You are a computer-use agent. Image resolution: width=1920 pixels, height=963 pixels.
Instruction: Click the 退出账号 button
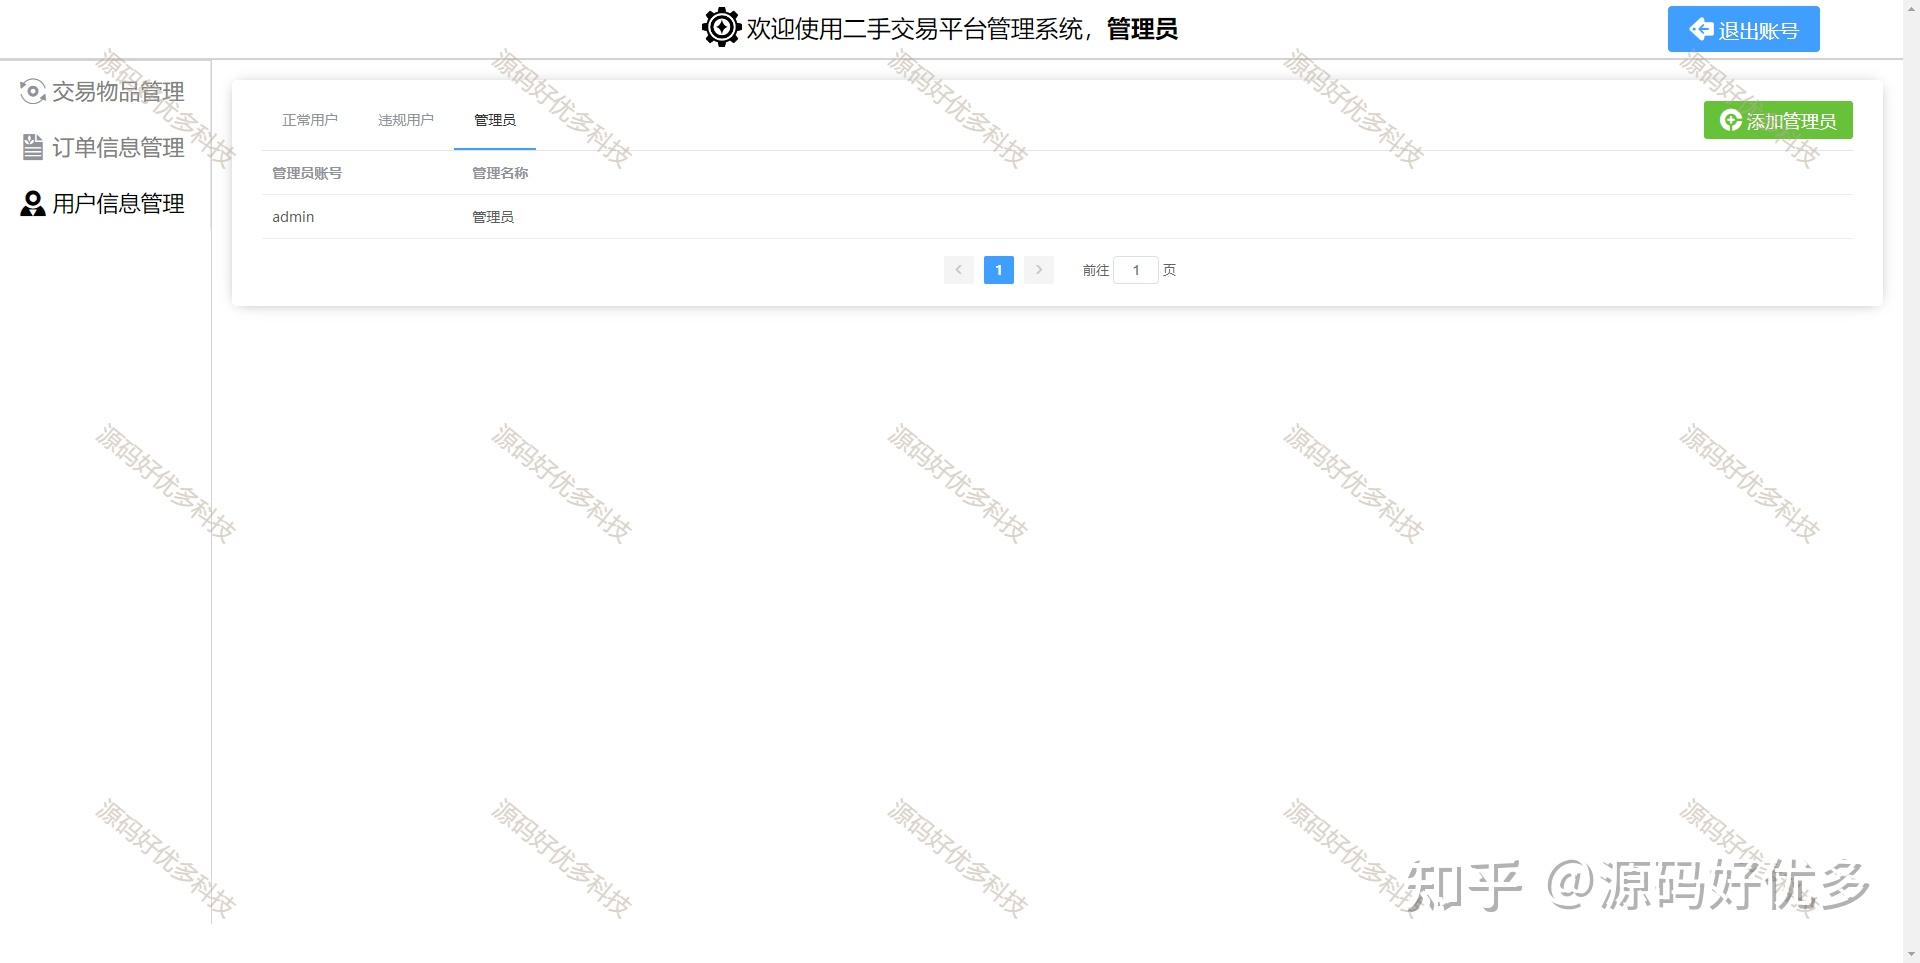point(1743,29)
